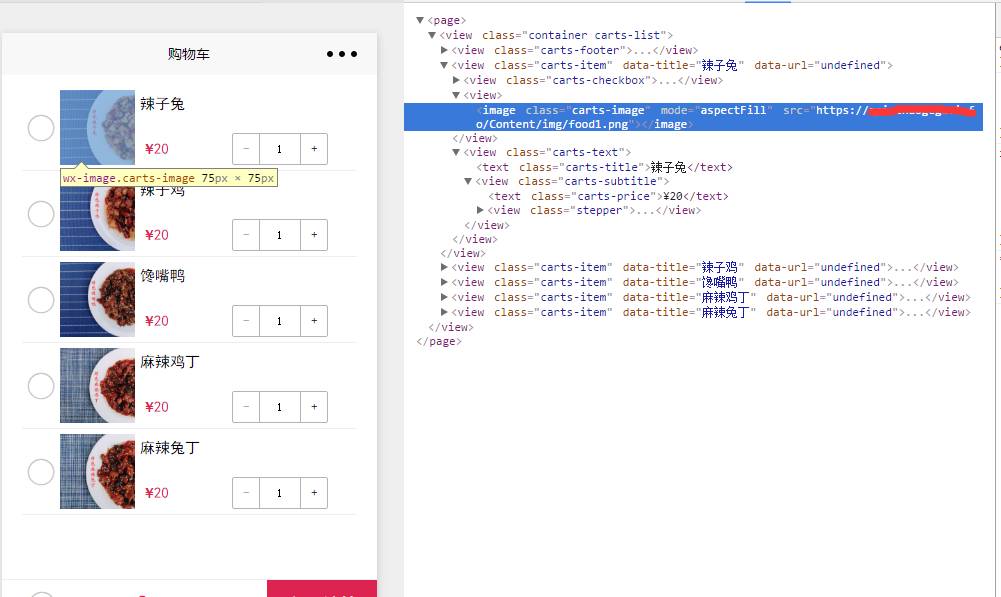Select the 辣子兔 item radio button
The height and width of the screenshot is (597, 1001).
[x=41, y=128]
